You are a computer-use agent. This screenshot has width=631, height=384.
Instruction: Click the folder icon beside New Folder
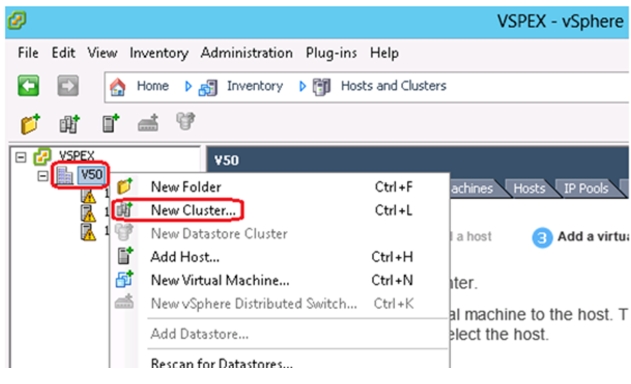point(124,186)
